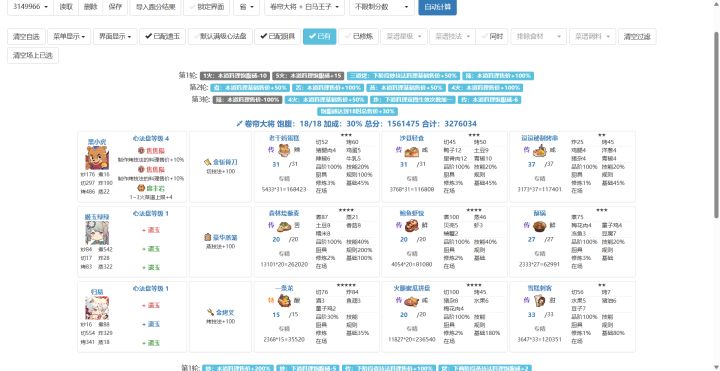Click the 雪糕刺客 dish icon
The image size is (720, 371).
point(539,300)
